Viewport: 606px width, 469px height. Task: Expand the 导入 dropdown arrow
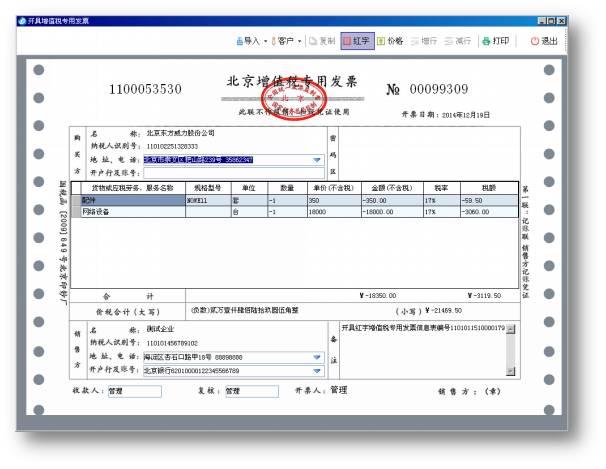(266, 41)
